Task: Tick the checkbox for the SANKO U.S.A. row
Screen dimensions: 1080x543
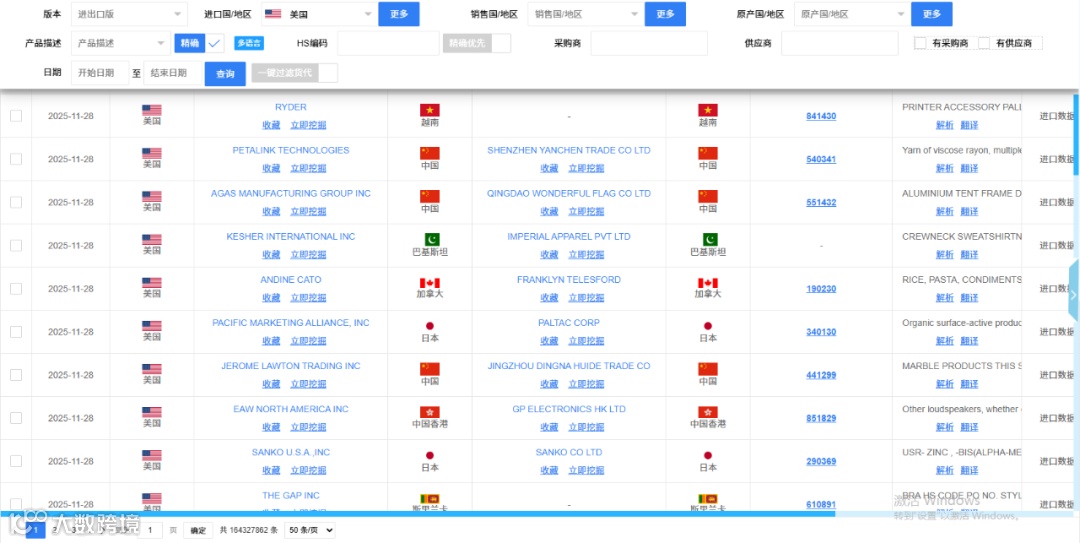Action: coord(16,461)
